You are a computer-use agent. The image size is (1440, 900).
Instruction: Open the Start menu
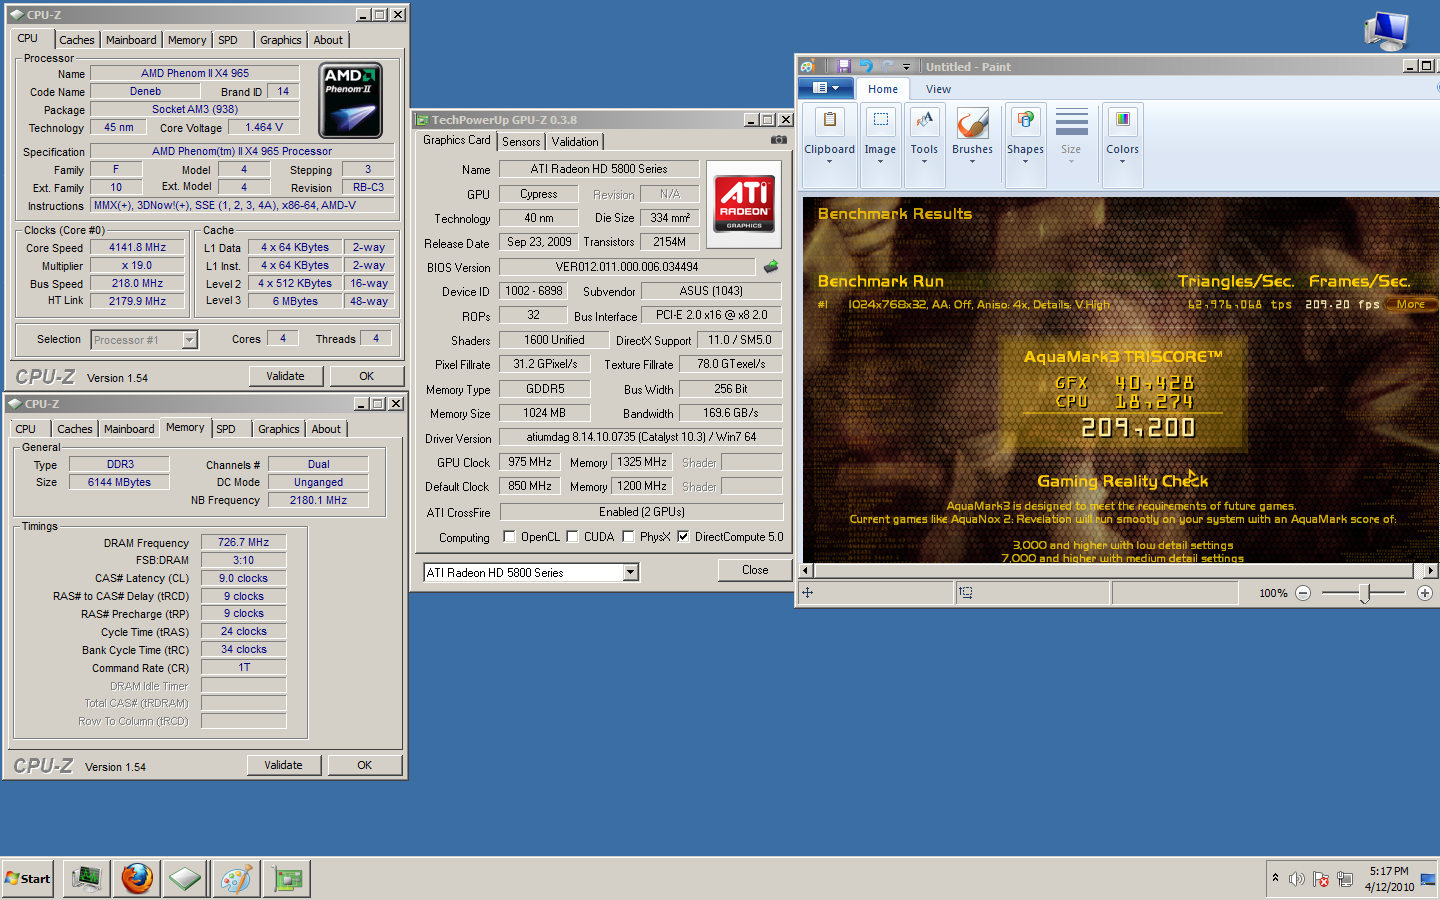coord(28,879)
